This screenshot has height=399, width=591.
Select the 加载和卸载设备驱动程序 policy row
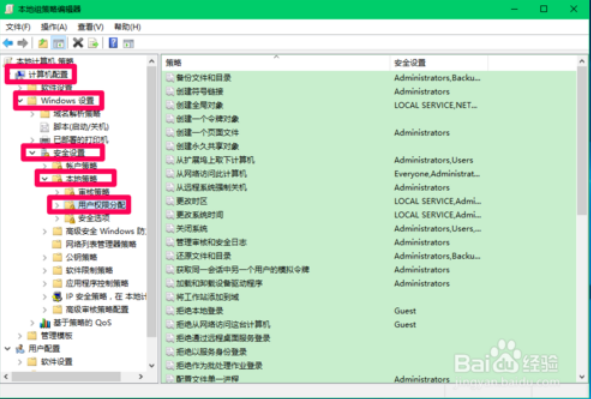(x=369, y=283)
